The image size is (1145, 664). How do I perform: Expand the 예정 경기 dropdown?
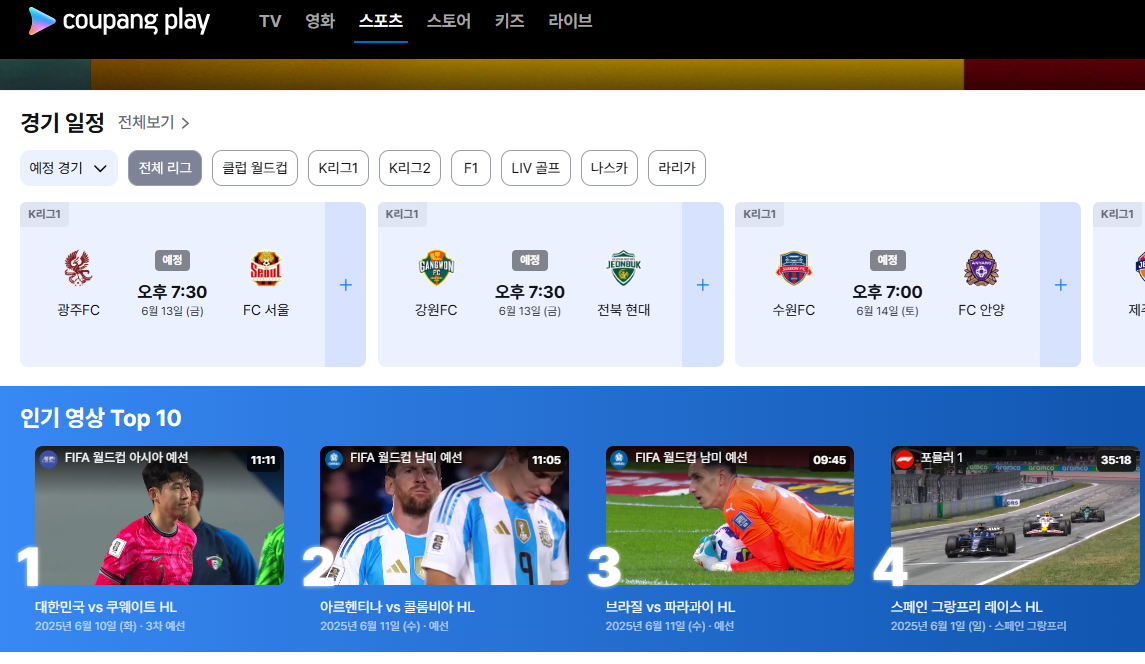pos(69,168)
